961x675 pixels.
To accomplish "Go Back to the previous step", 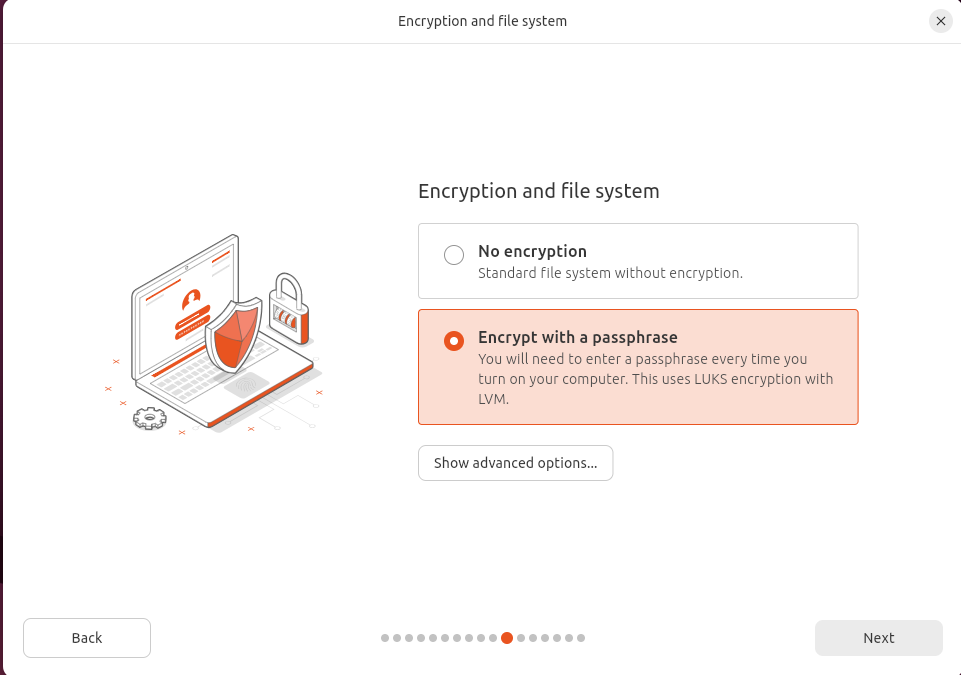I will pyautogui.click(x=87, y=638).
